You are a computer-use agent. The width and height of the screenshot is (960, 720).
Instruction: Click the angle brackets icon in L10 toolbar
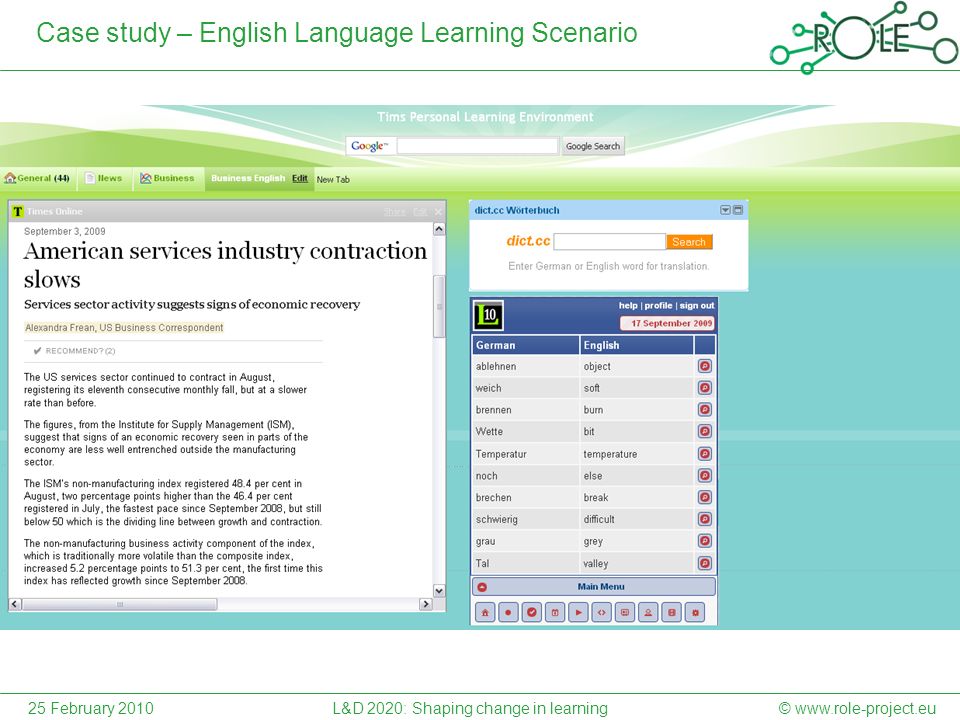[x=602, y=612]
